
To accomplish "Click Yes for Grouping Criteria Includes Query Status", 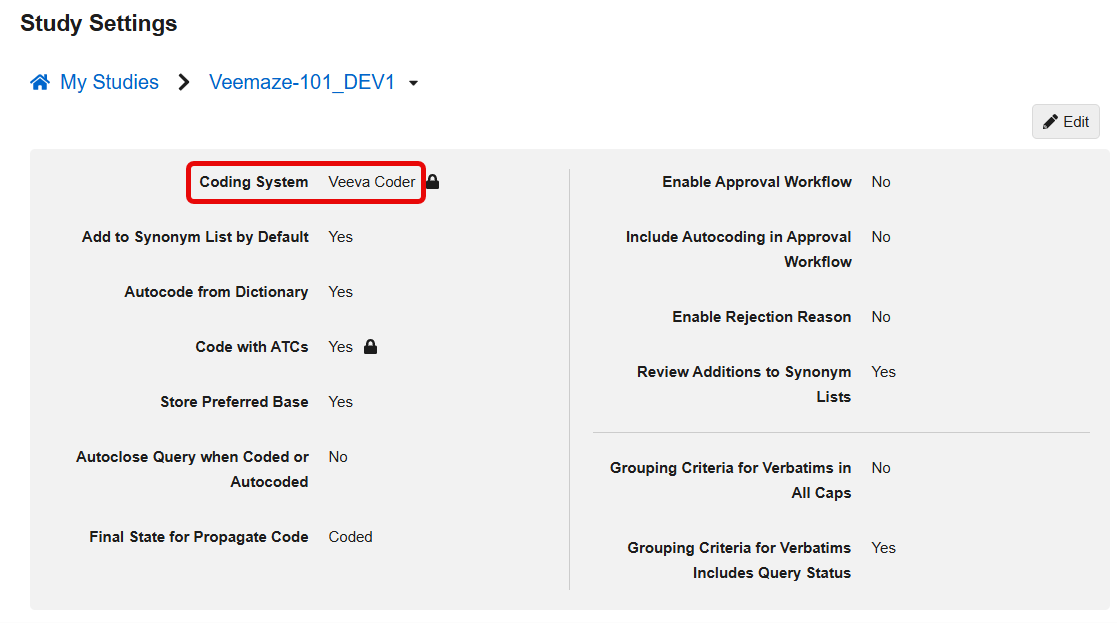I will tap(883, 548).
